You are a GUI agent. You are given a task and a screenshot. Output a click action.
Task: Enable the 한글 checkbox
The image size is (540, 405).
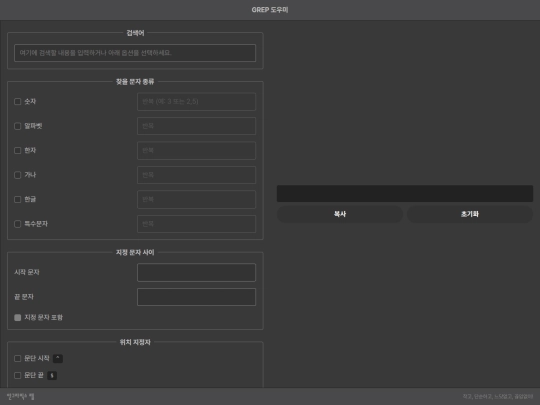18,199
